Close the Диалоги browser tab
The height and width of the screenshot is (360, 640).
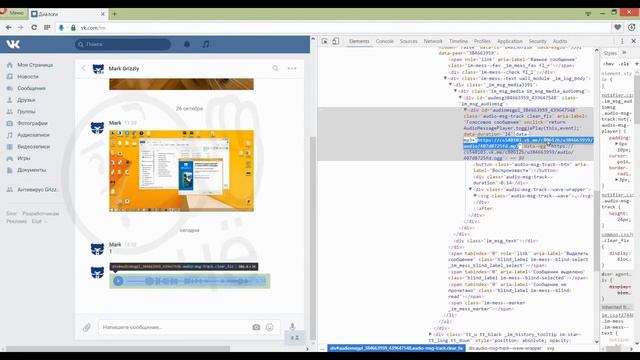coord(102,14)
